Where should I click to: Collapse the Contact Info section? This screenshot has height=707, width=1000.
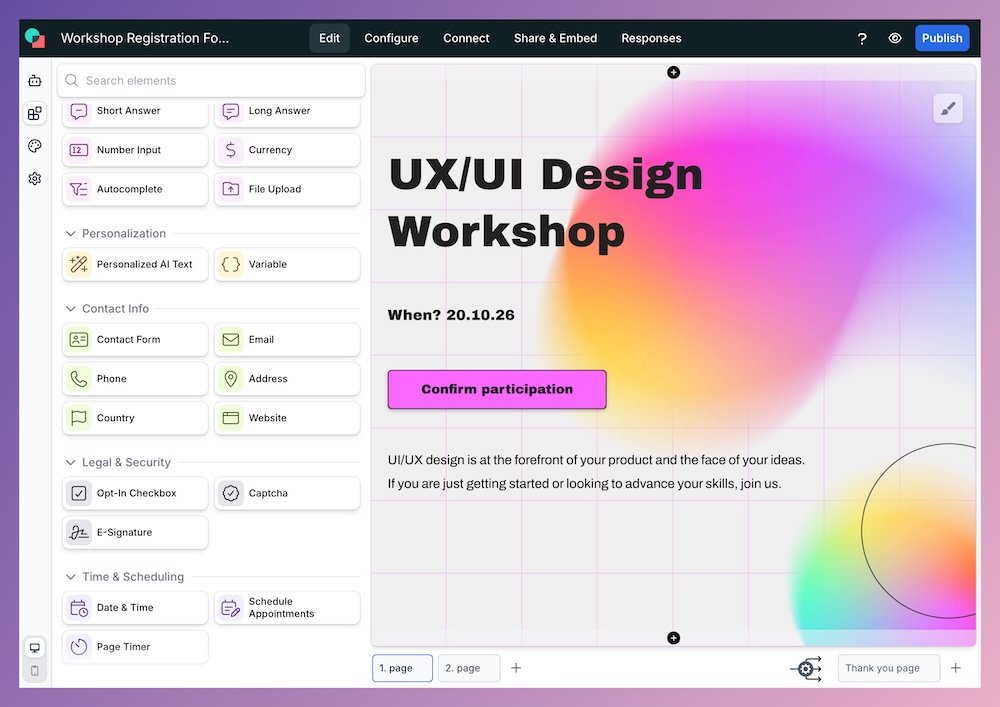pyautogui.click(x=70, y=308)
